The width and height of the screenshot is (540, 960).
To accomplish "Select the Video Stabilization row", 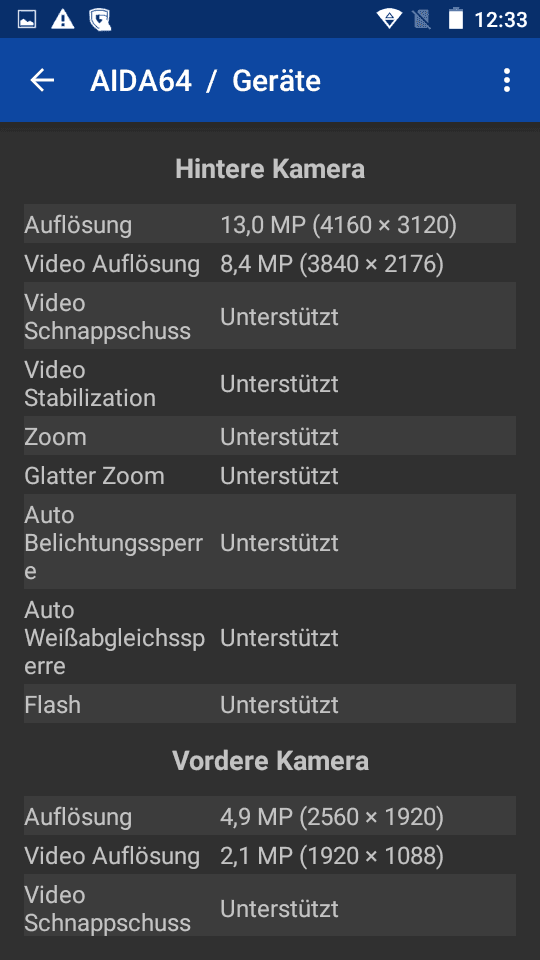I will point(270,383).
